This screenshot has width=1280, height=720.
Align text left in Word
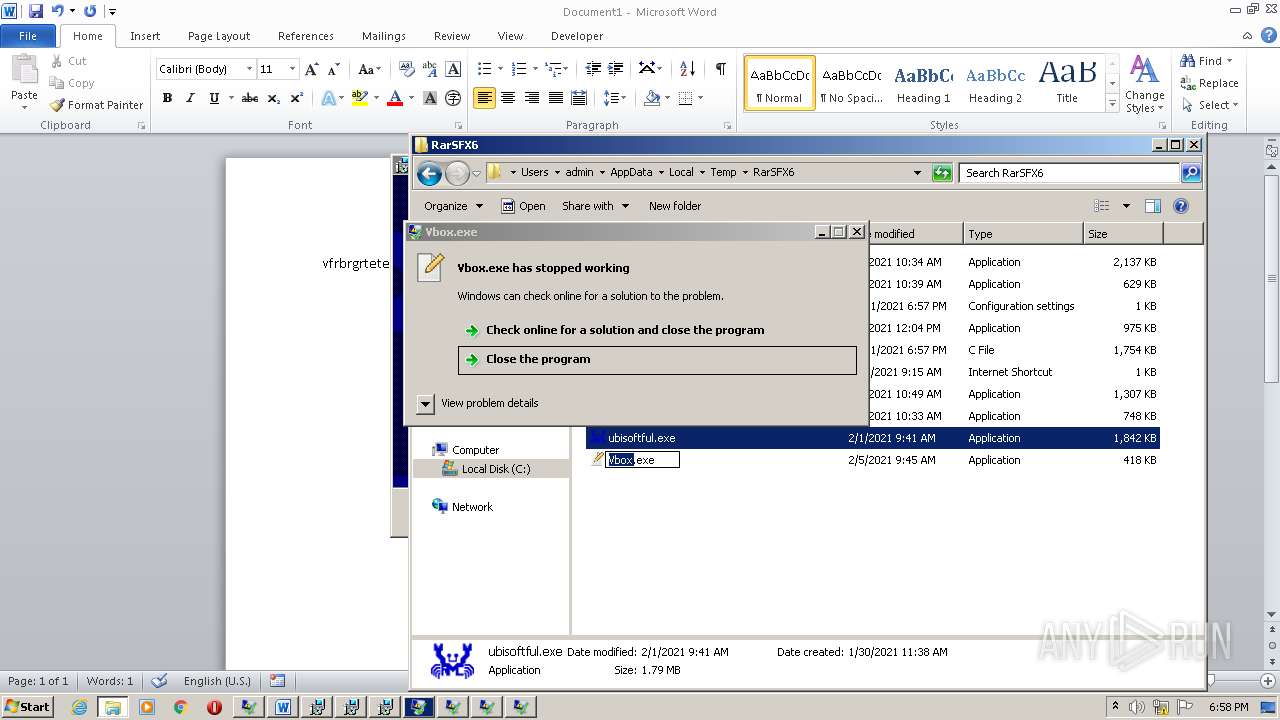click(x=484, y=98)
